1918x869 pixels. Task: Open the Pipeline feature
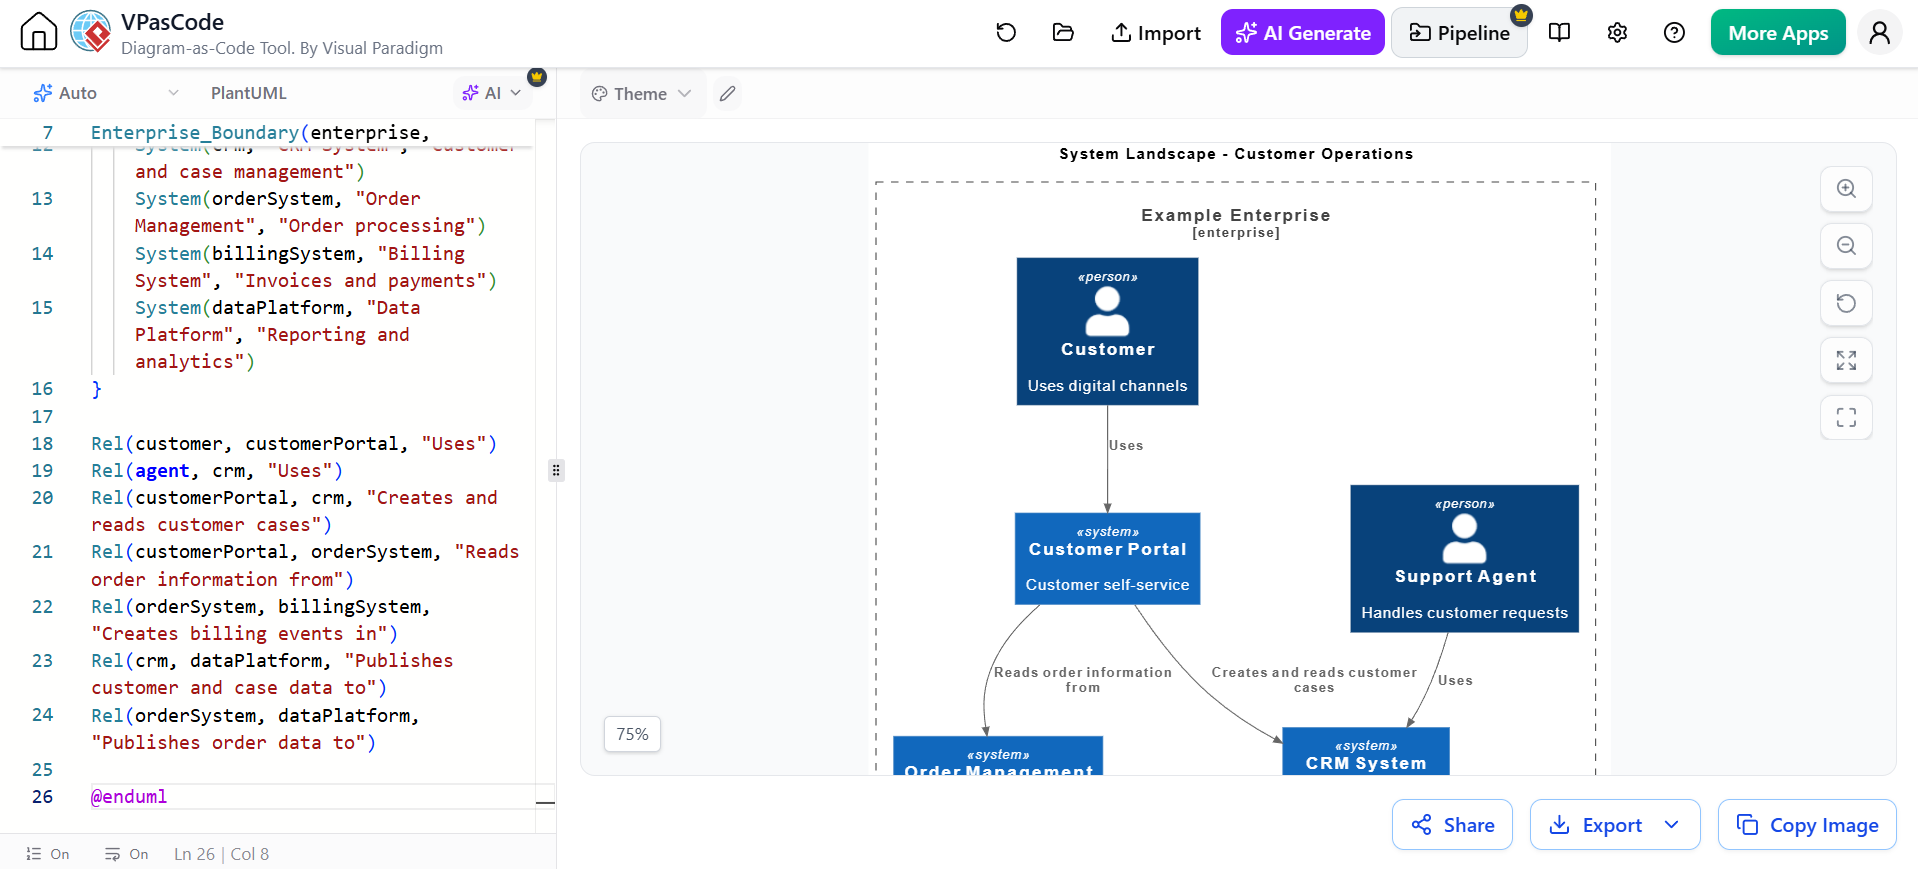coord(1459,33)
